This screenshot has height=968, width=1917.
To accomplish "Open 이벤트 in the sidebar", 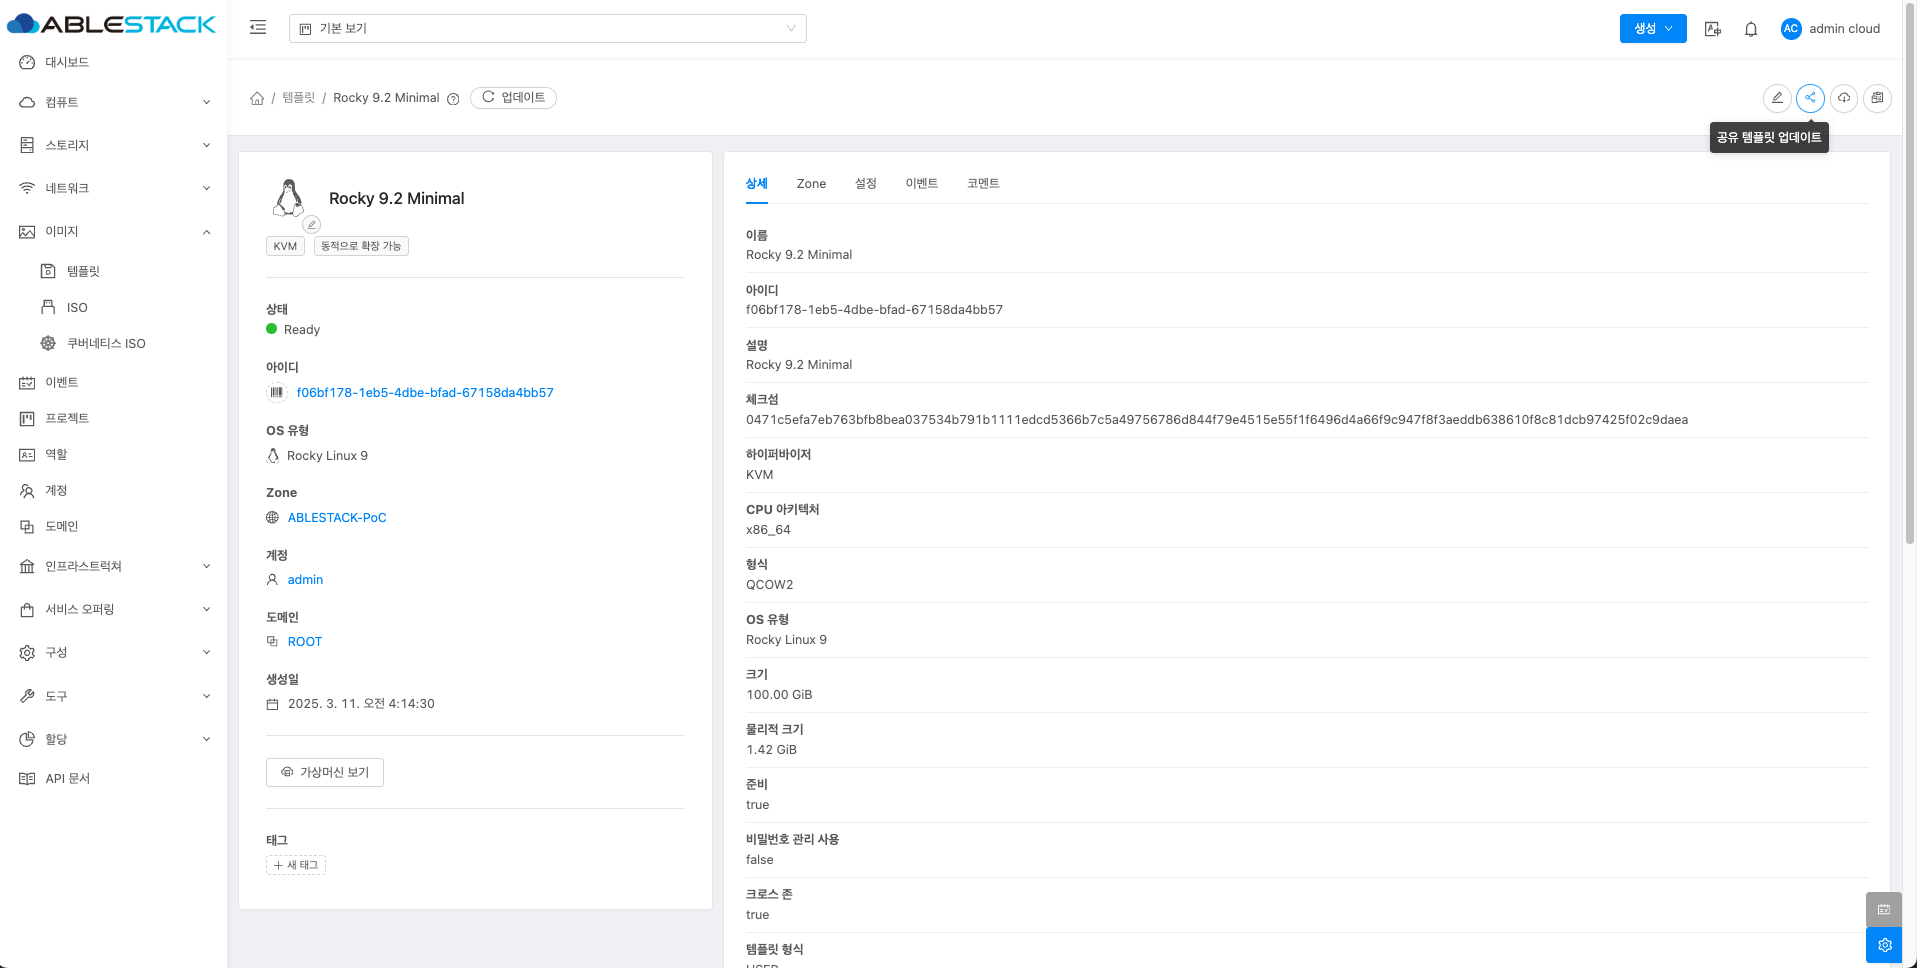I will (x=113, y=382).
